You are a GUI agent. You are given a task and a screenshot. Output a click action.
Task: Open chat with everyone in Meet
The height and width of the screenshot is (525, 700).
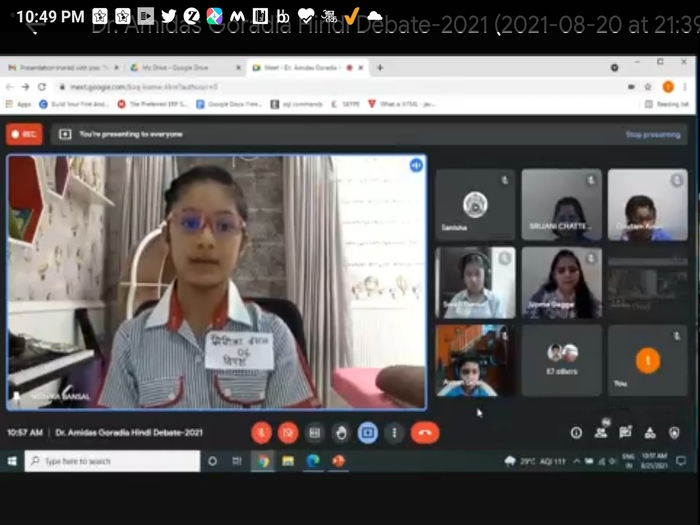pyautogui.click(x=625, y=432)
